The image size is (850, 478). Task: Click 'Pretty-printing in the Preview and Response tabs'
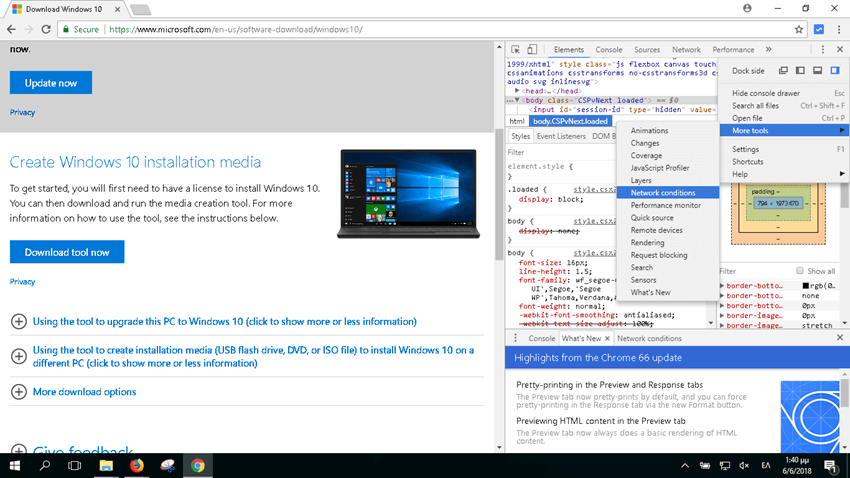609,385
